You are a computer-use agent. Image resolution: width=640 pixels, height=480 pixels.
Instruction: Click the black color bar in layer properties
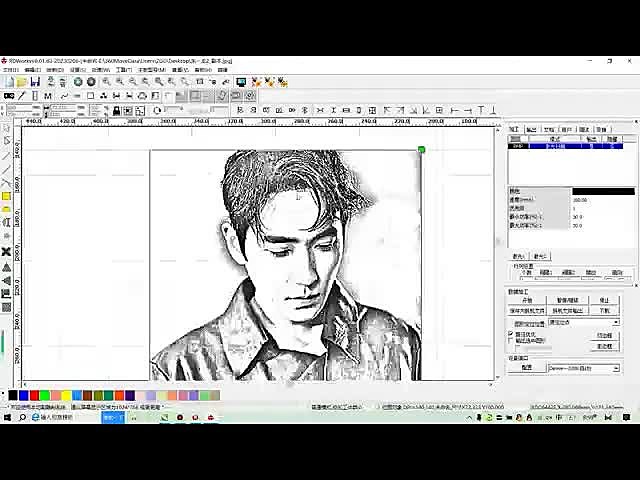603,191
